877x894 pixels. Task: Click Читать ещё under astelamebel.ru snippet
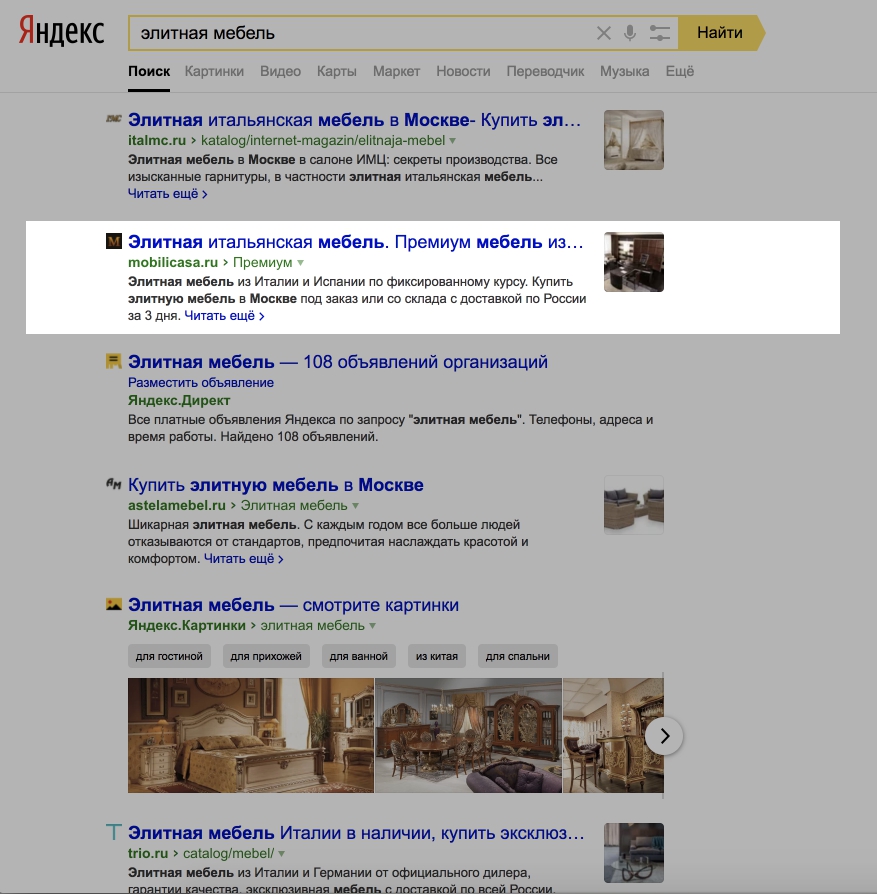(x=243, y=559)
